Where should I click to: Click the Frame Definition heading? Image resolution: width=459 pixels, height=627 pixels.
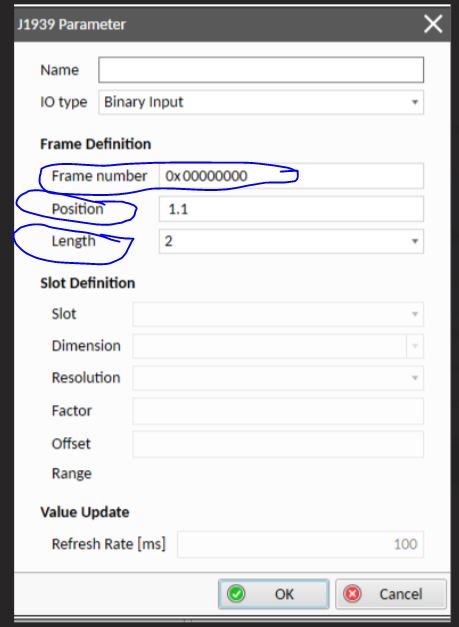(96, 144)
